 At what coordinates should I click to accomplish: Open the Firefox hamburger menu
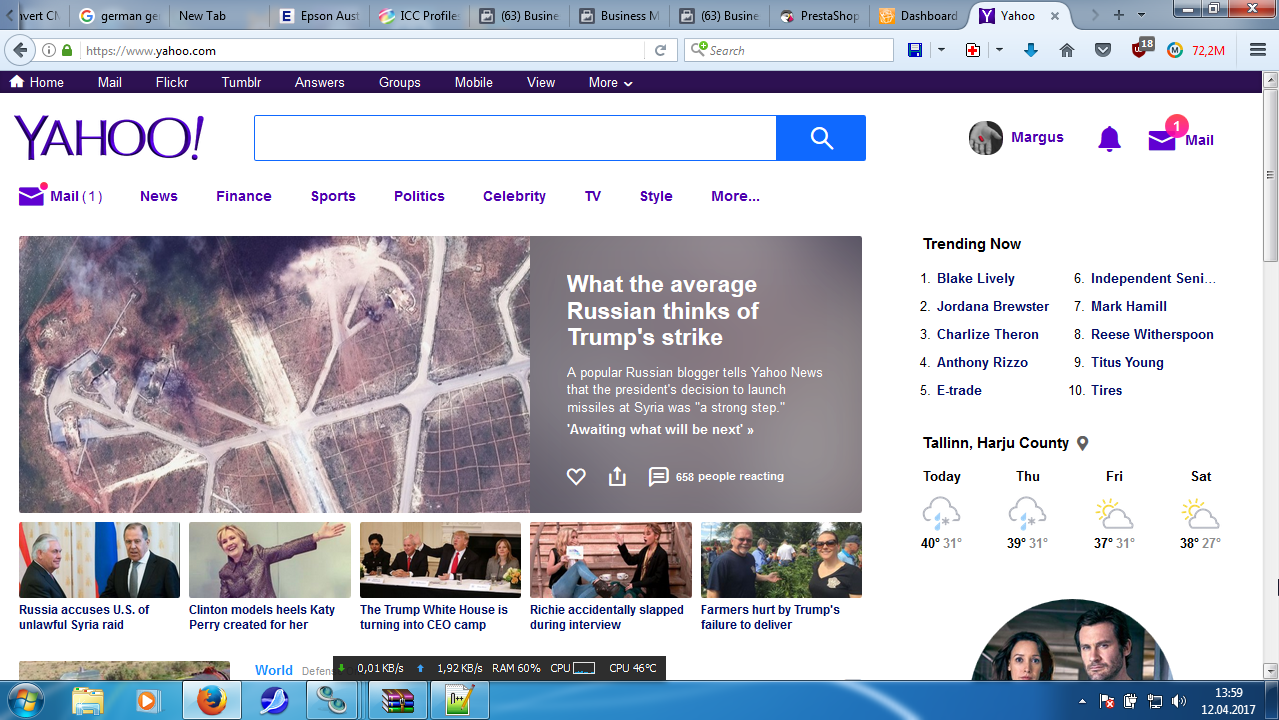(x=1258, y=50)
